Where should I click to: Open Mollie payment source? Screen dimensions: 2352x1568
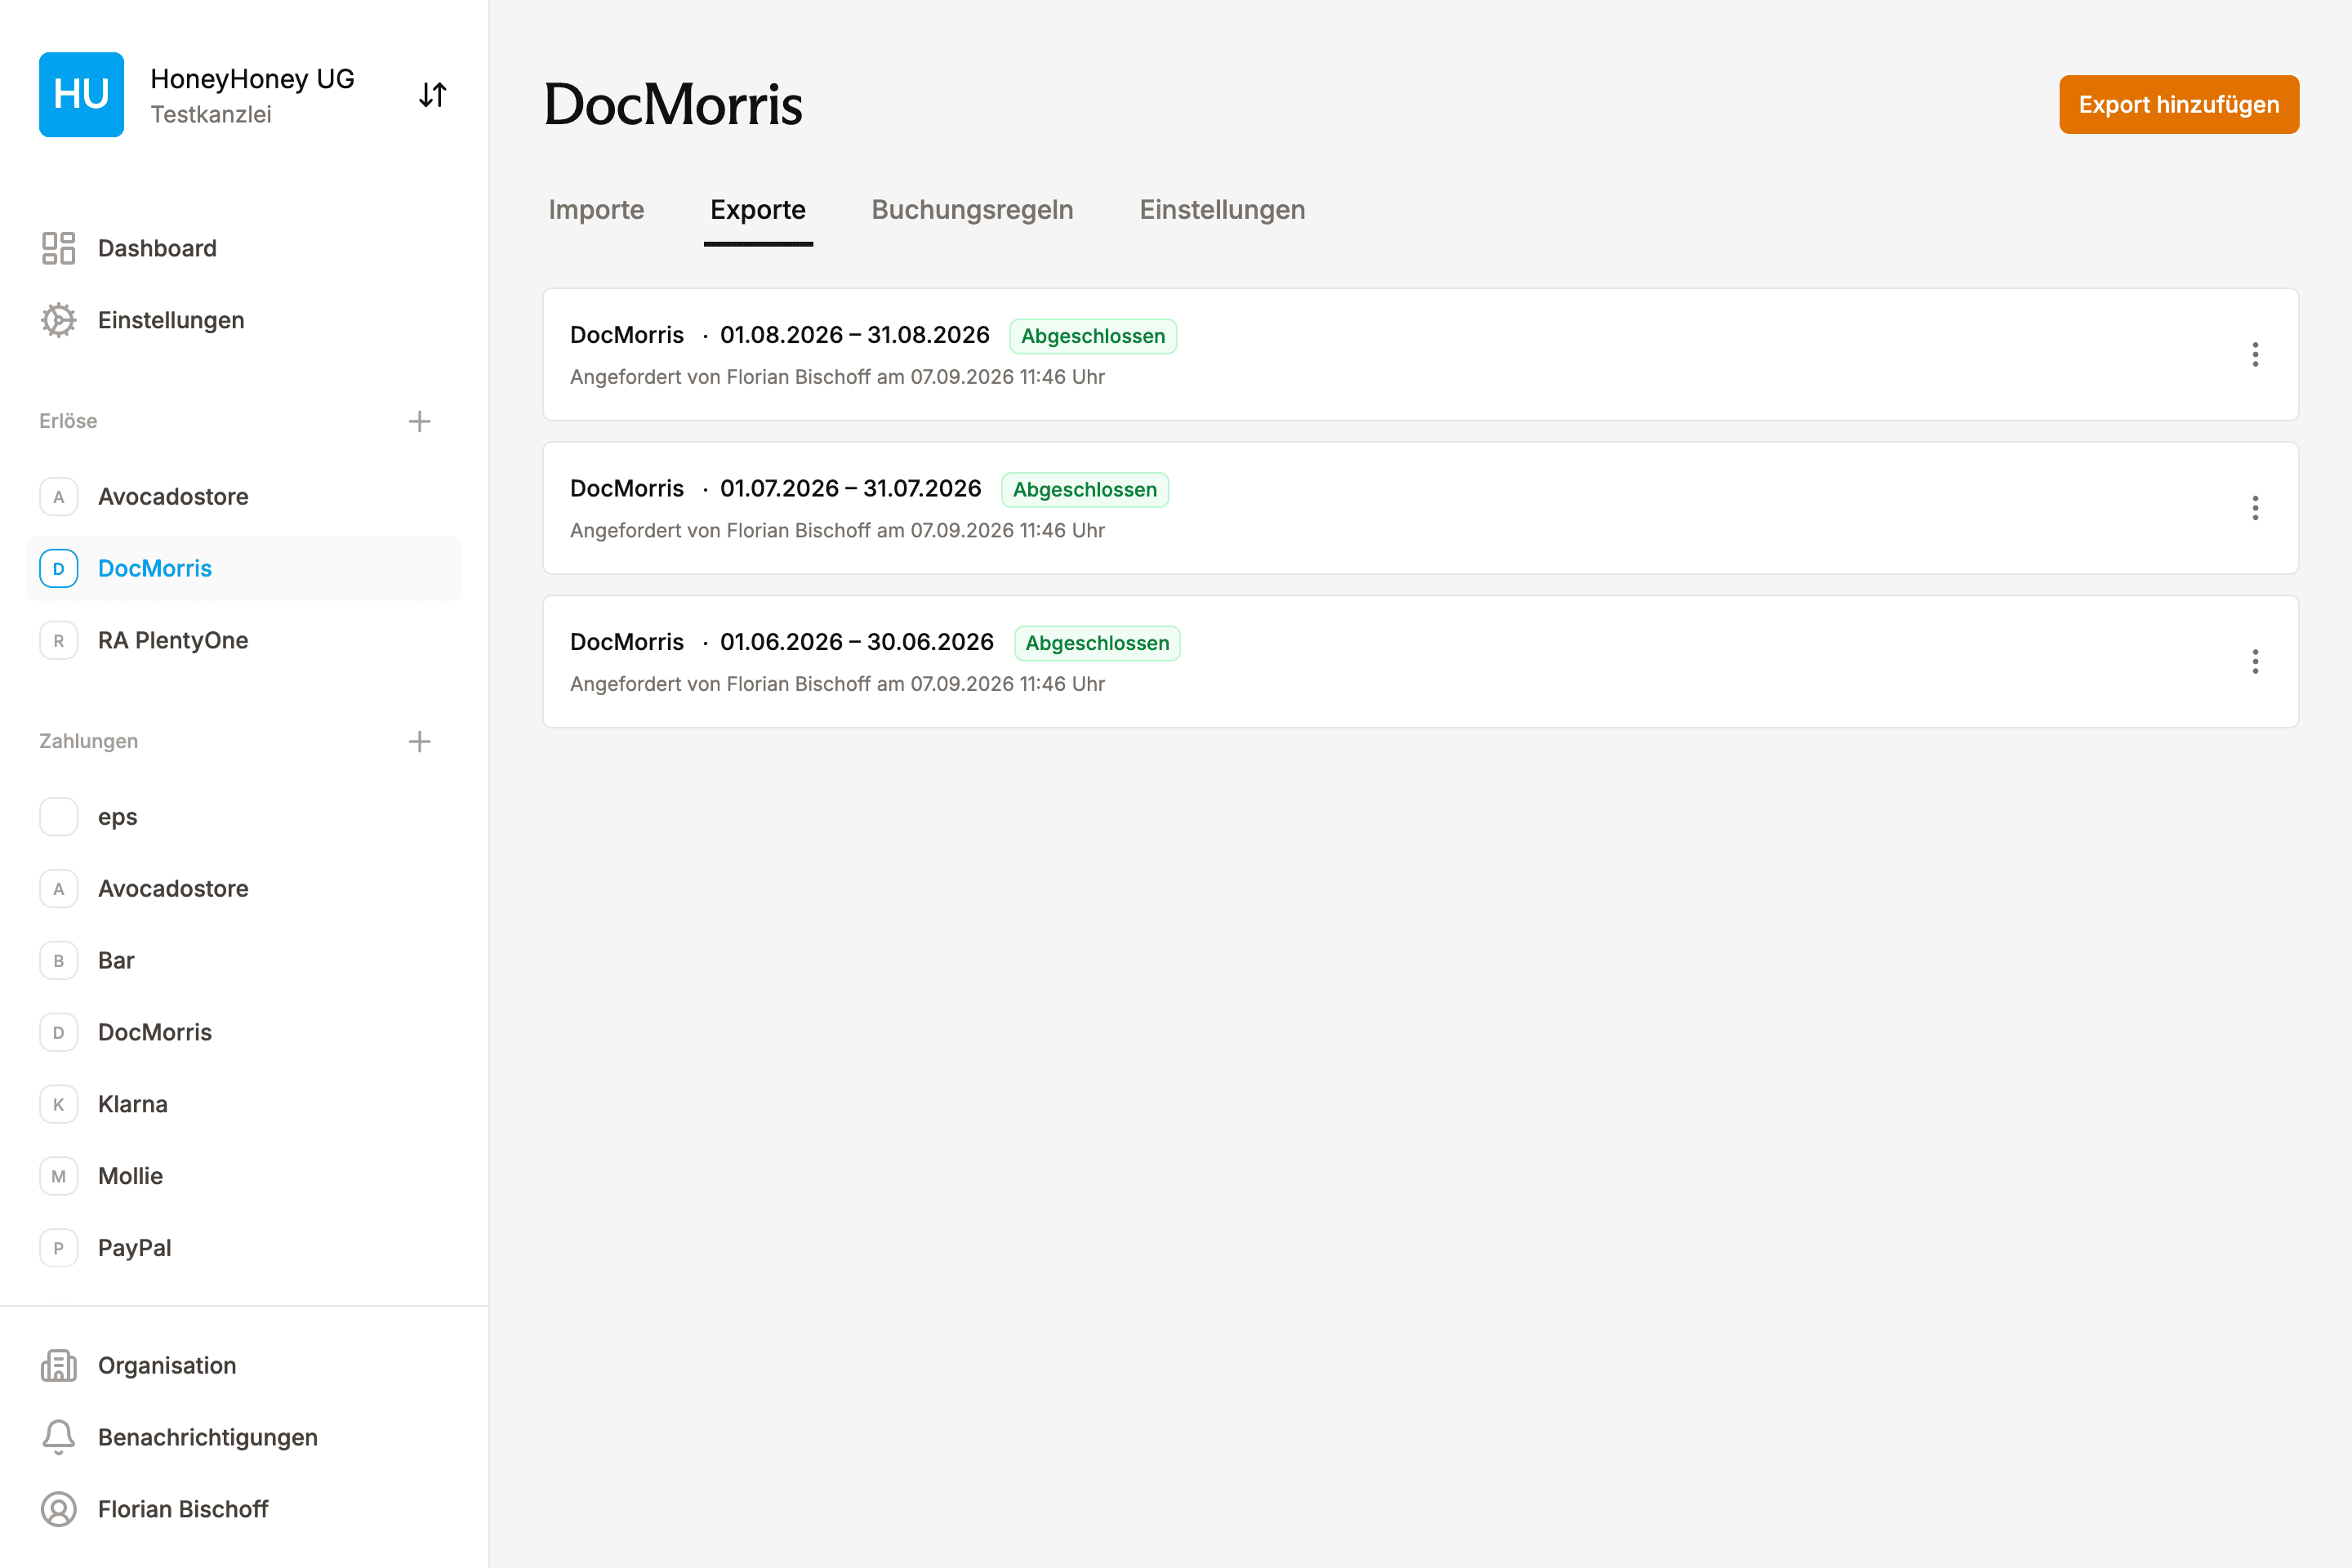[x=244, y=1176]
